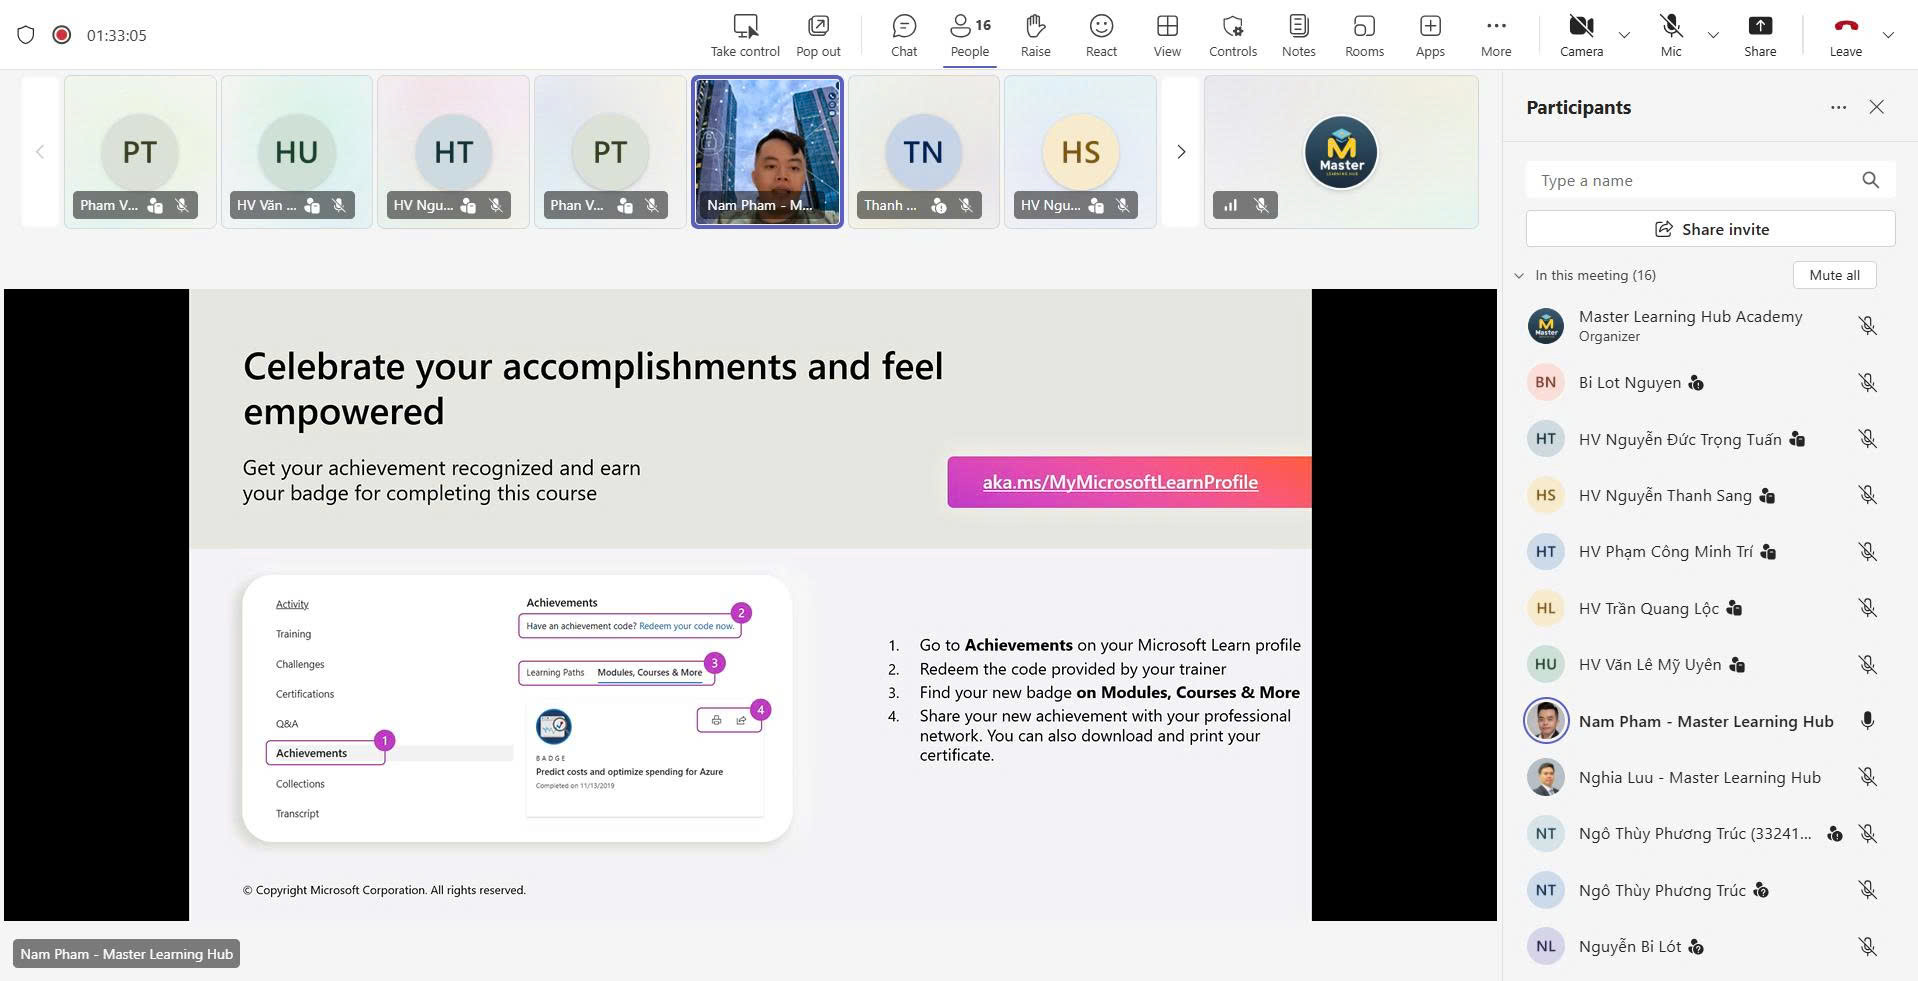
Task: Expand Camera options dropdown arrow
Action: pos(1624,35)
